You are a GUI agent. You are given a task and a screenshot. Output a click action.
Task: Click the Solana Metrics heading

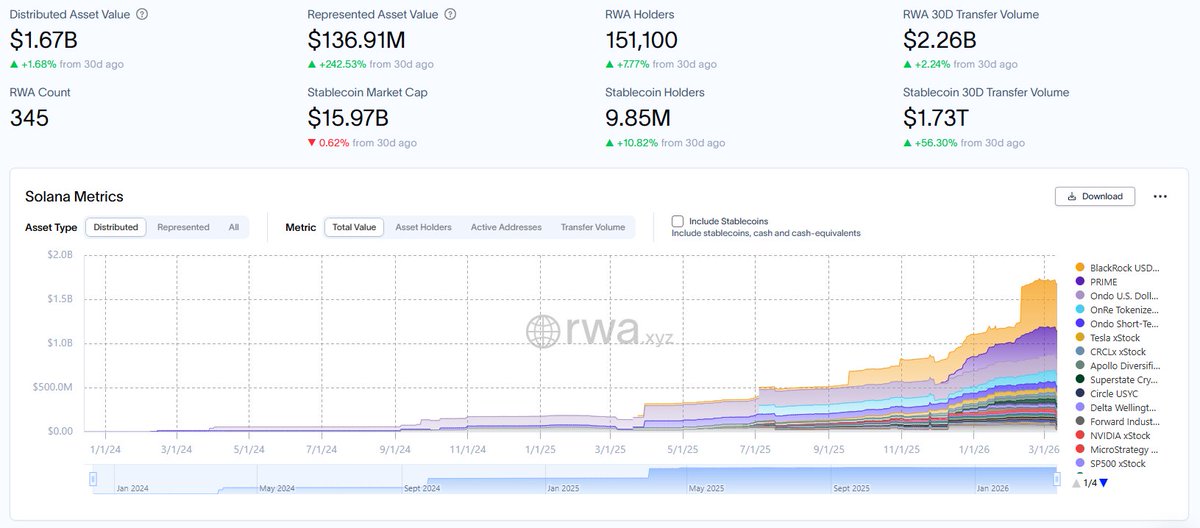point(74,197)
